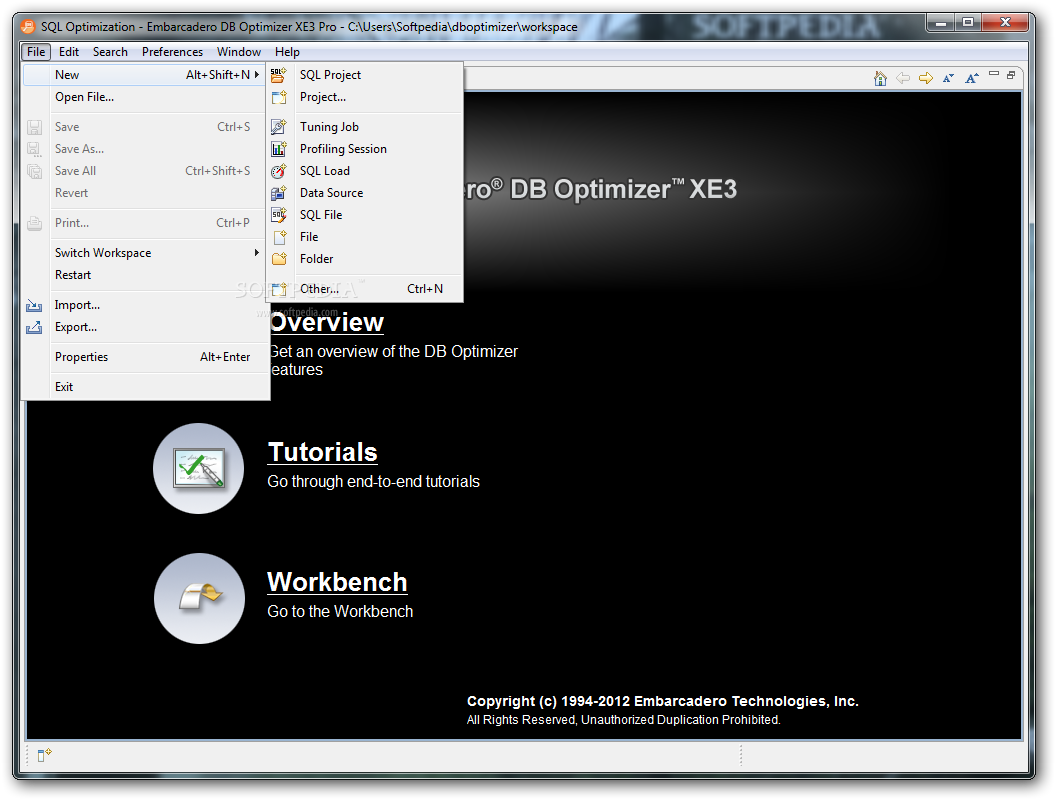Open the Workbench link
The image size is (1056, 800).
pyautogui.click(x=337, y=582)
